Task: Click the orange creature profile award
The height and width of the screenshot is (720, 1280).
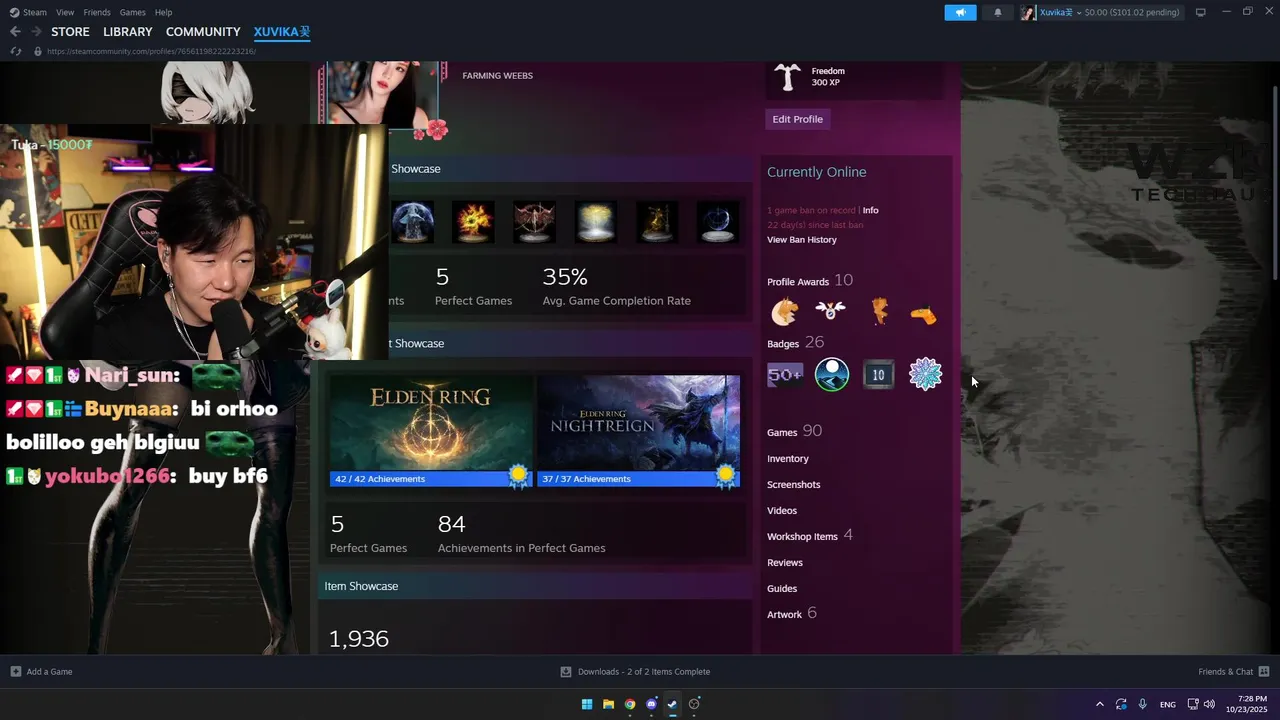Action: pyautogui.click(x=879, y=313)
